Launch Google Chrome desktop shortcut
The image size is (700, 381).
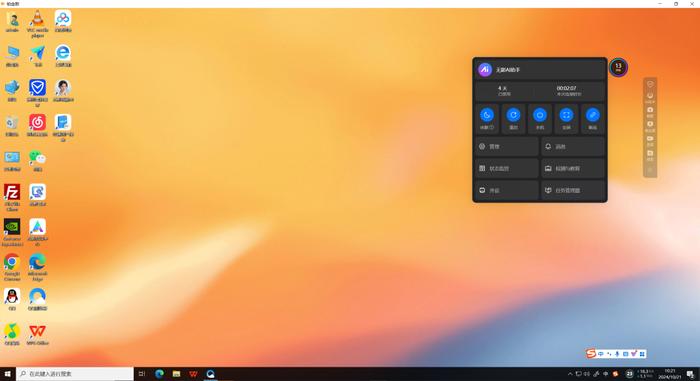pos(12,267)
